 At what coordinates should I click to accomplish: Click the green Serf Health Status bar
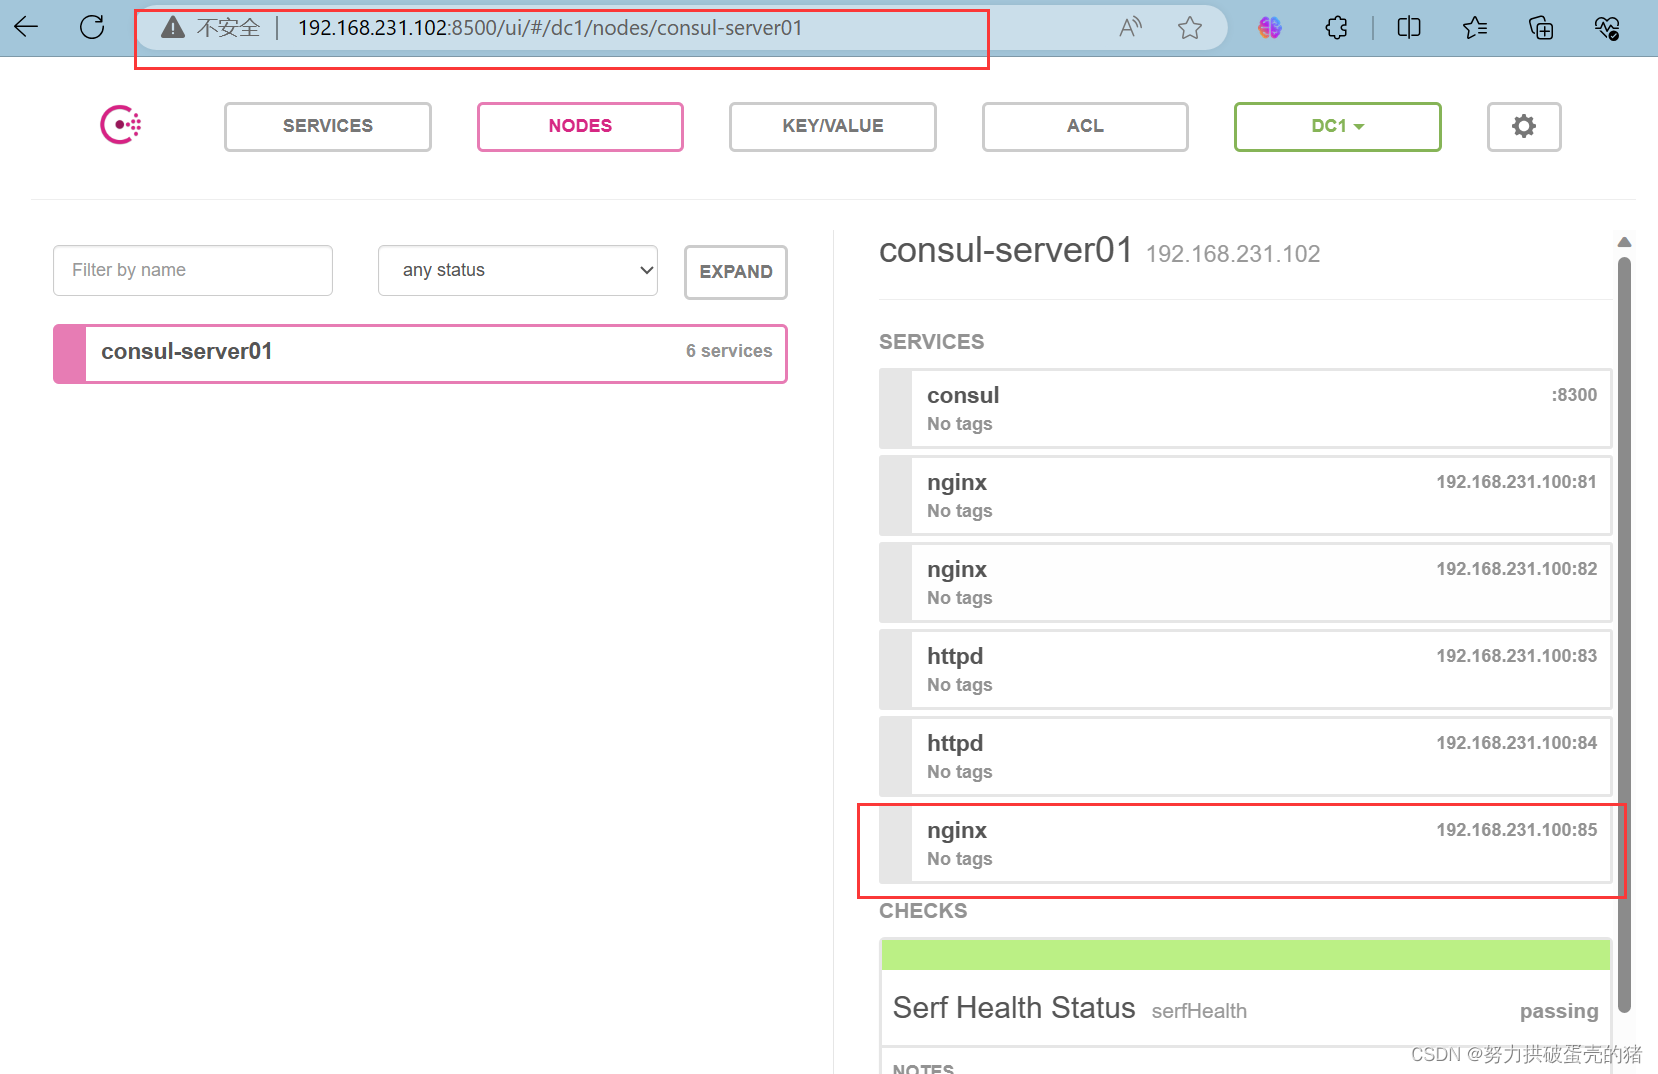coord(1244,954)
